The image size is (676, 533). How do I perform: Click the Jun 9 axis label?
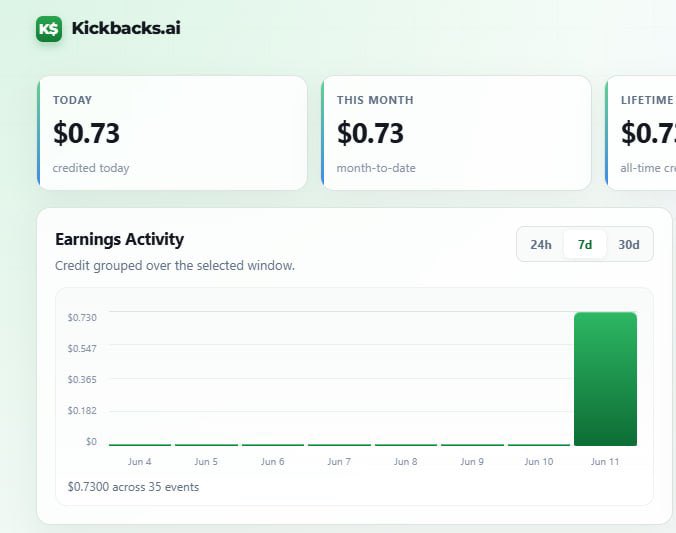click(x=472, y=461)
